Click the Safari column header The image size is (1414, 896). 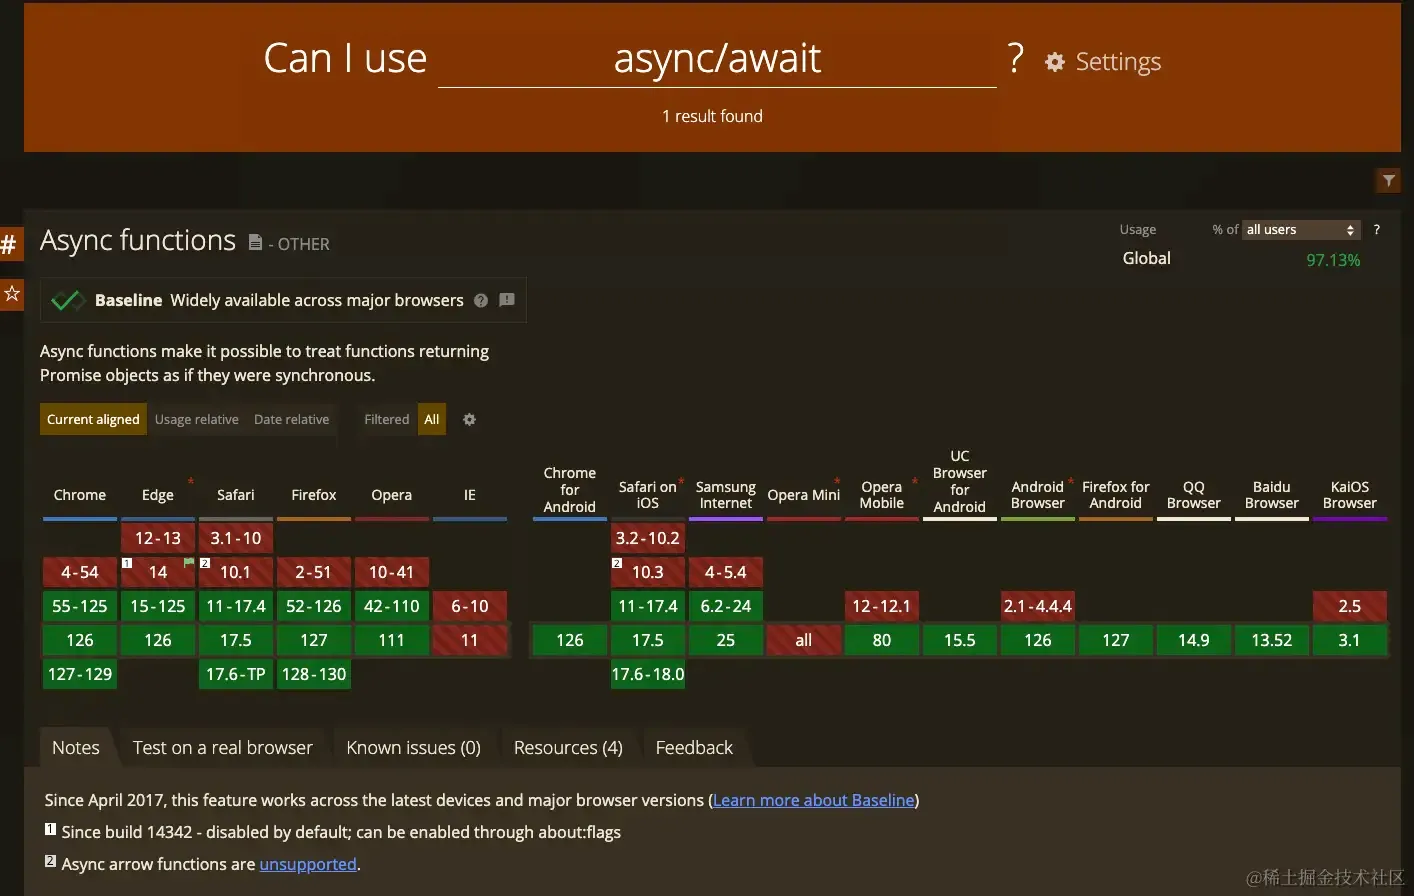[x=236, y=495]
